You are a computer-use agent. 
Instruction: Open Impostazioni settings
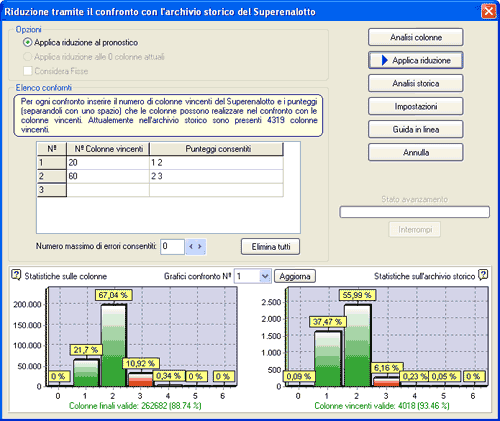[x=416, y=106]
